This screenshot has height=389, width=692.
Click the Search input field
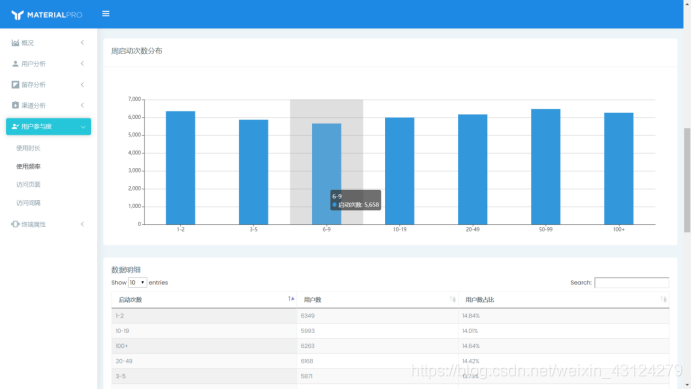632,283
